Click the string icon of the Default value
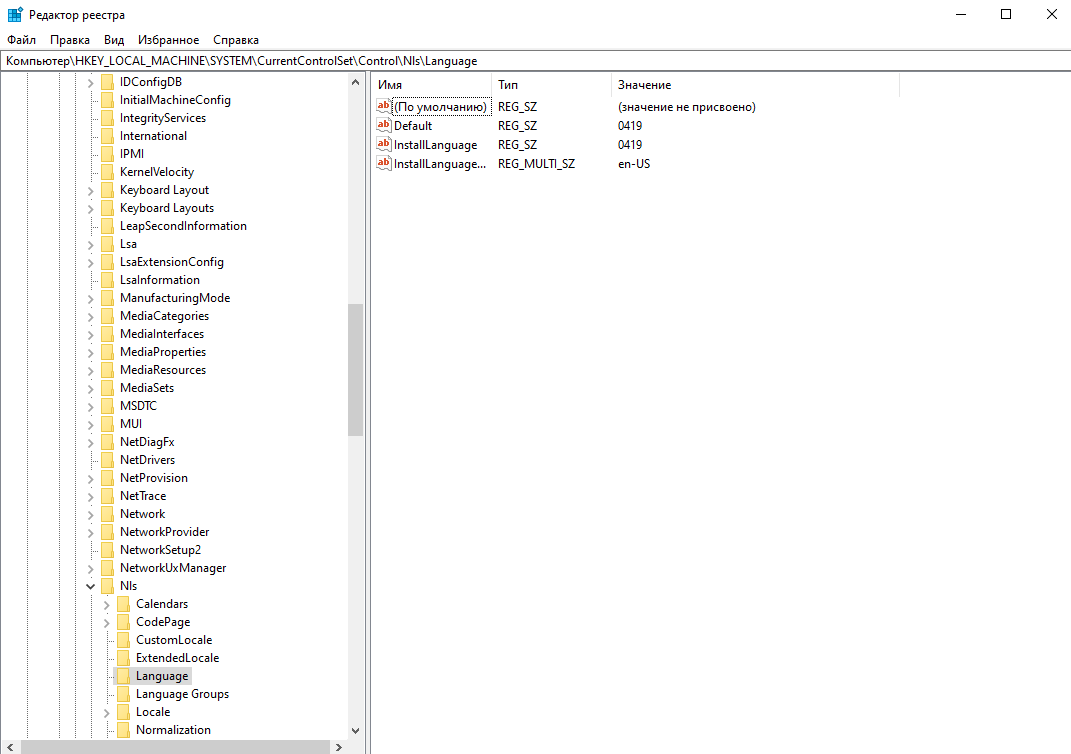The image size is (1071, 754). click(x=384, y=125)
